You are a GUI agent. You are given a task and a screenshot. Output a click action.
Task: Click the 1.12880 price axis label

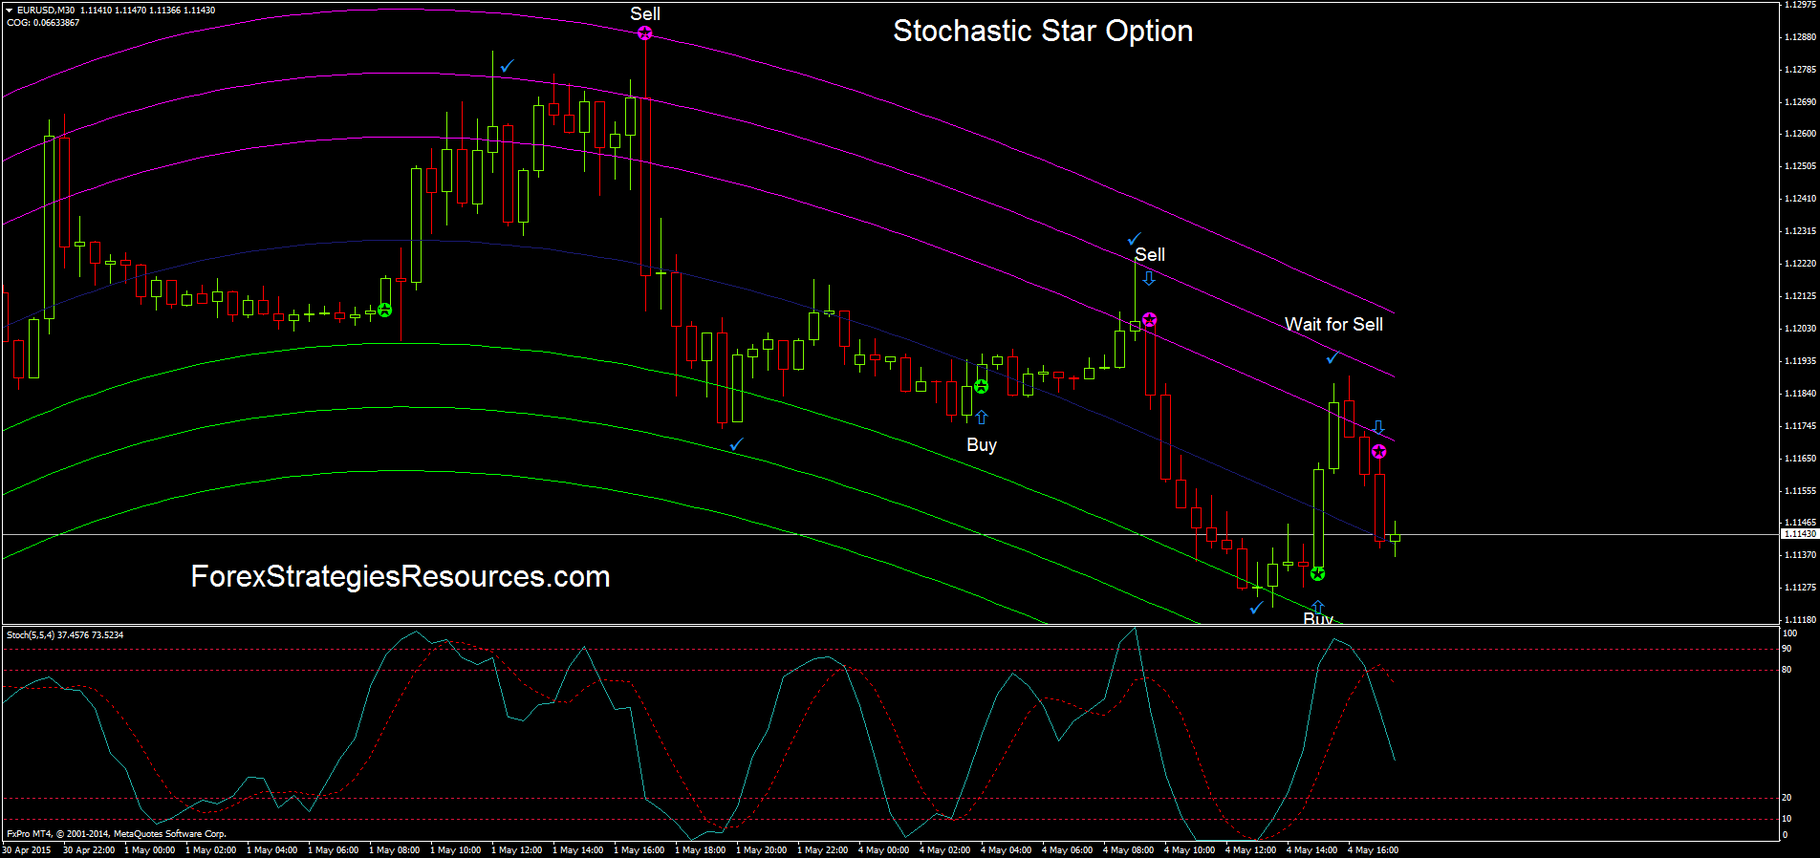coord(1800,37)
